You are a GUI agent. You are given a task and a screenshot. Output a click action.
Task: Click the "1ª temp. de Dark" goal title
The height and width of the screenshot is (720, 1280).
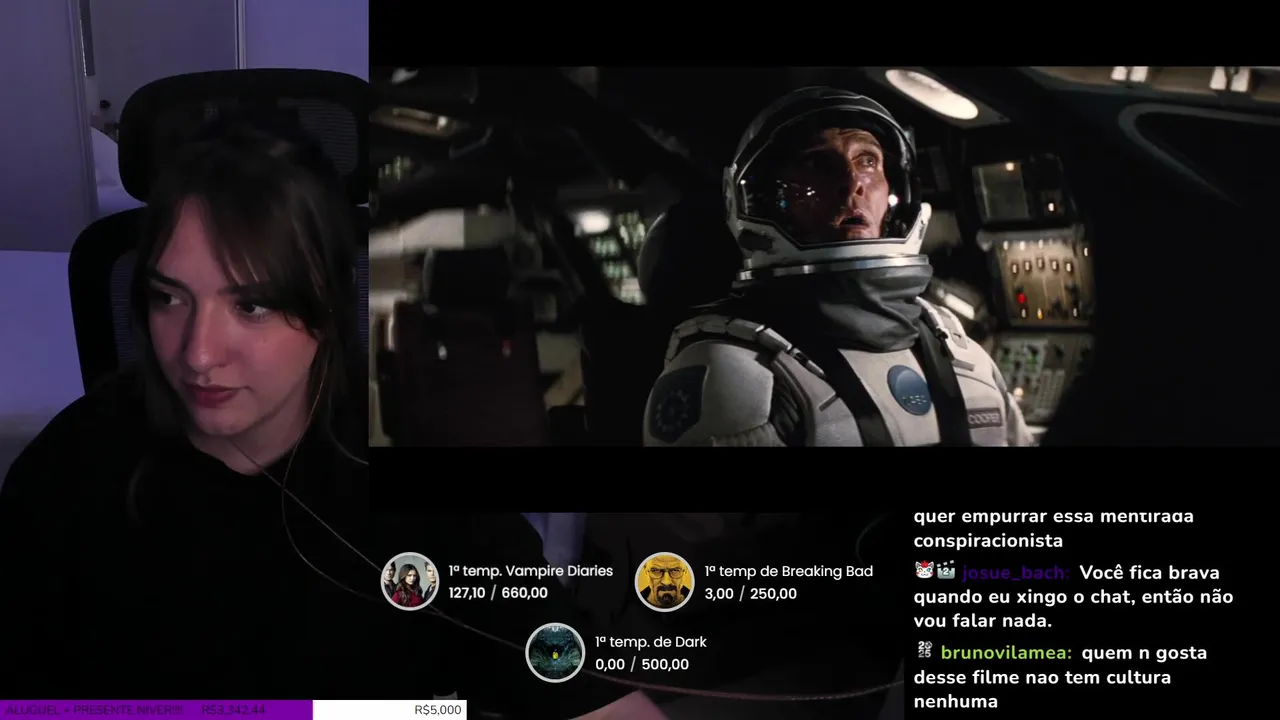651,642
